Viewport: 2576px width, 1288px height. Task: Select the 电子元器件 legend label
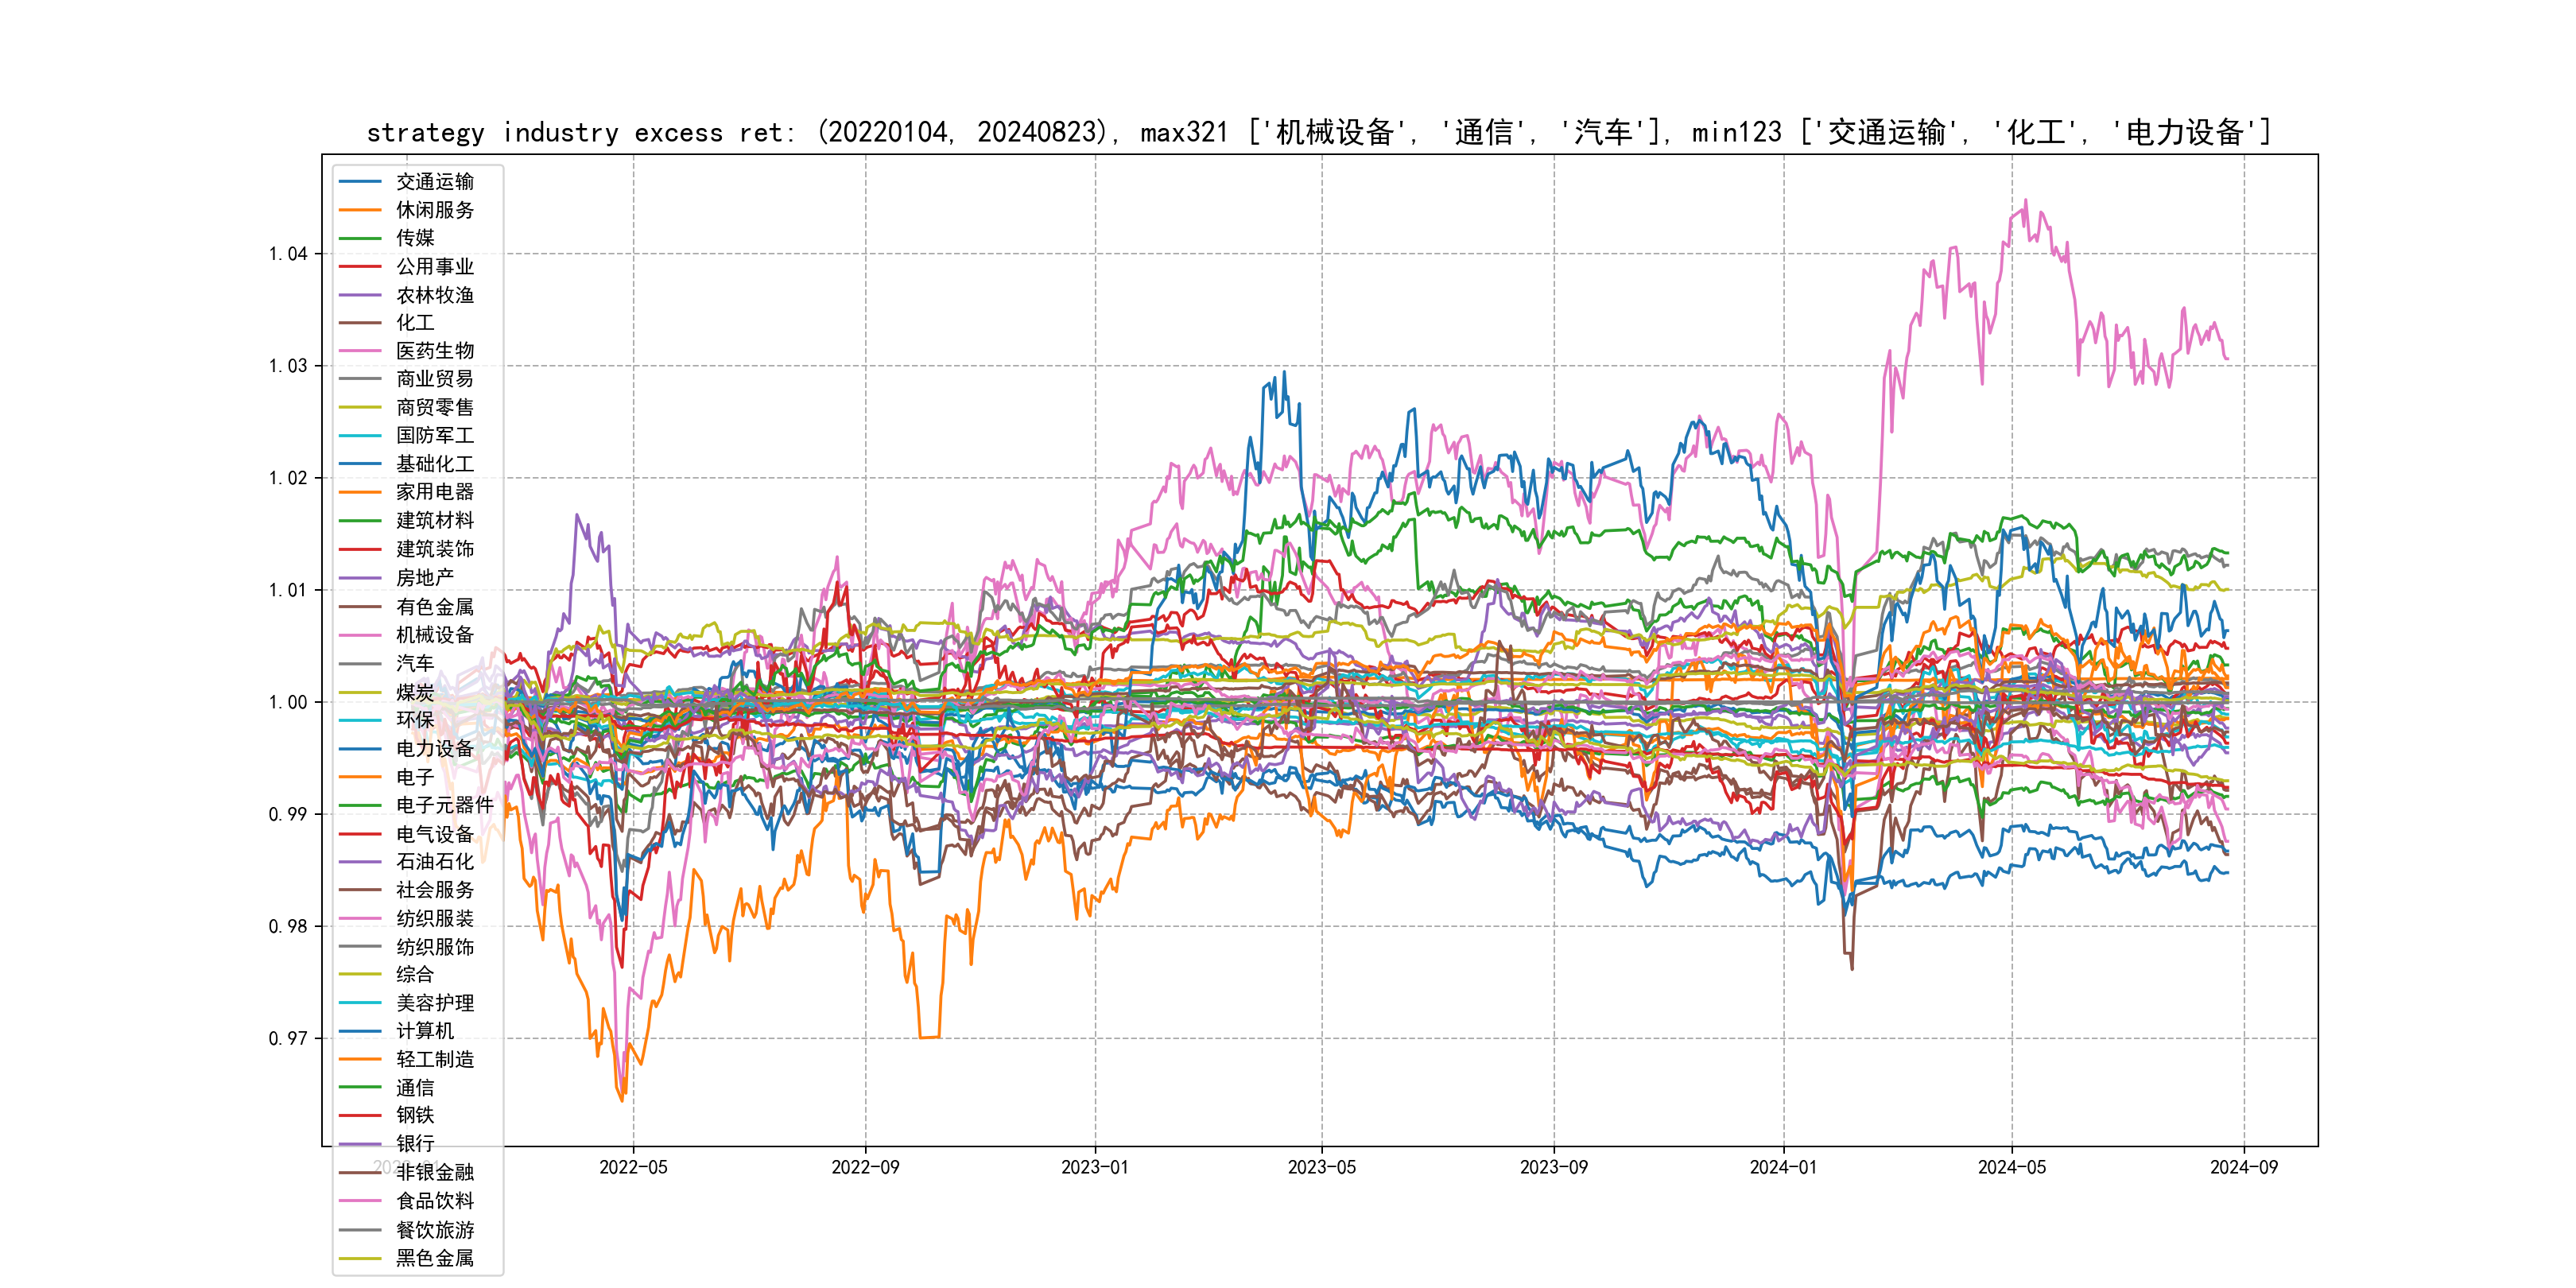point(444,805)
